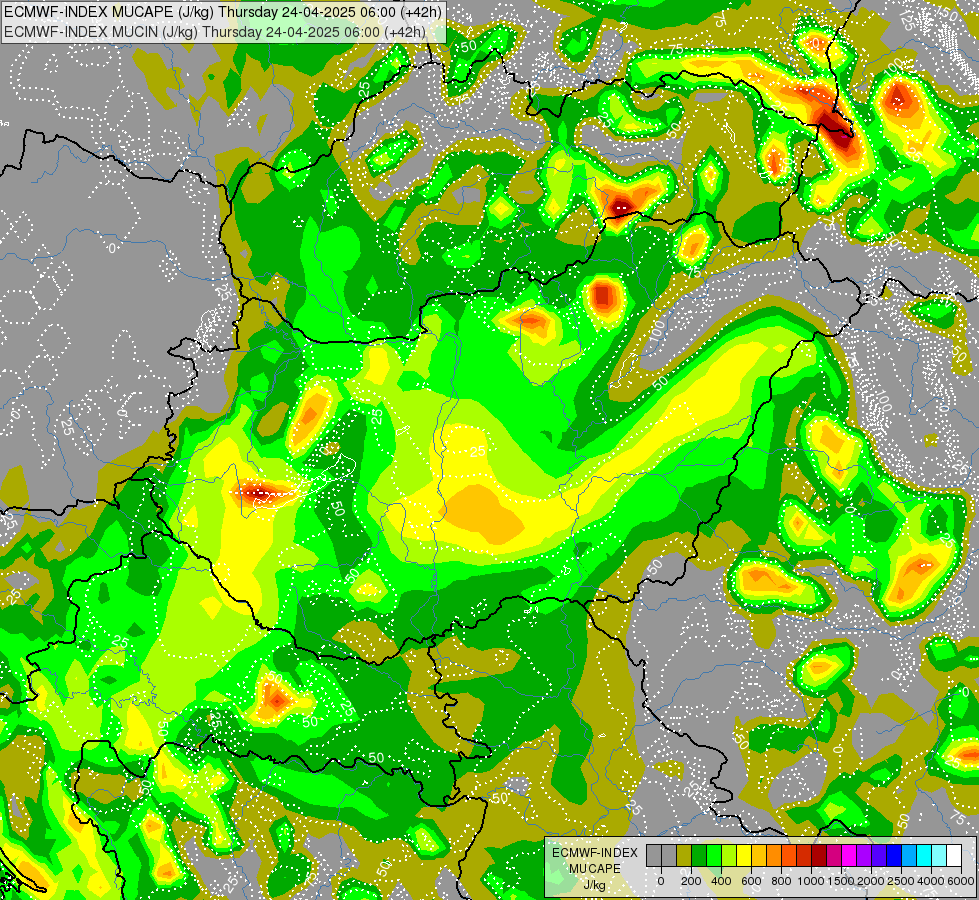This screenshot has width=979, height=900.
Task: Select the olive legend swatch
Action: pyautogui.click(x=684, y=855)
